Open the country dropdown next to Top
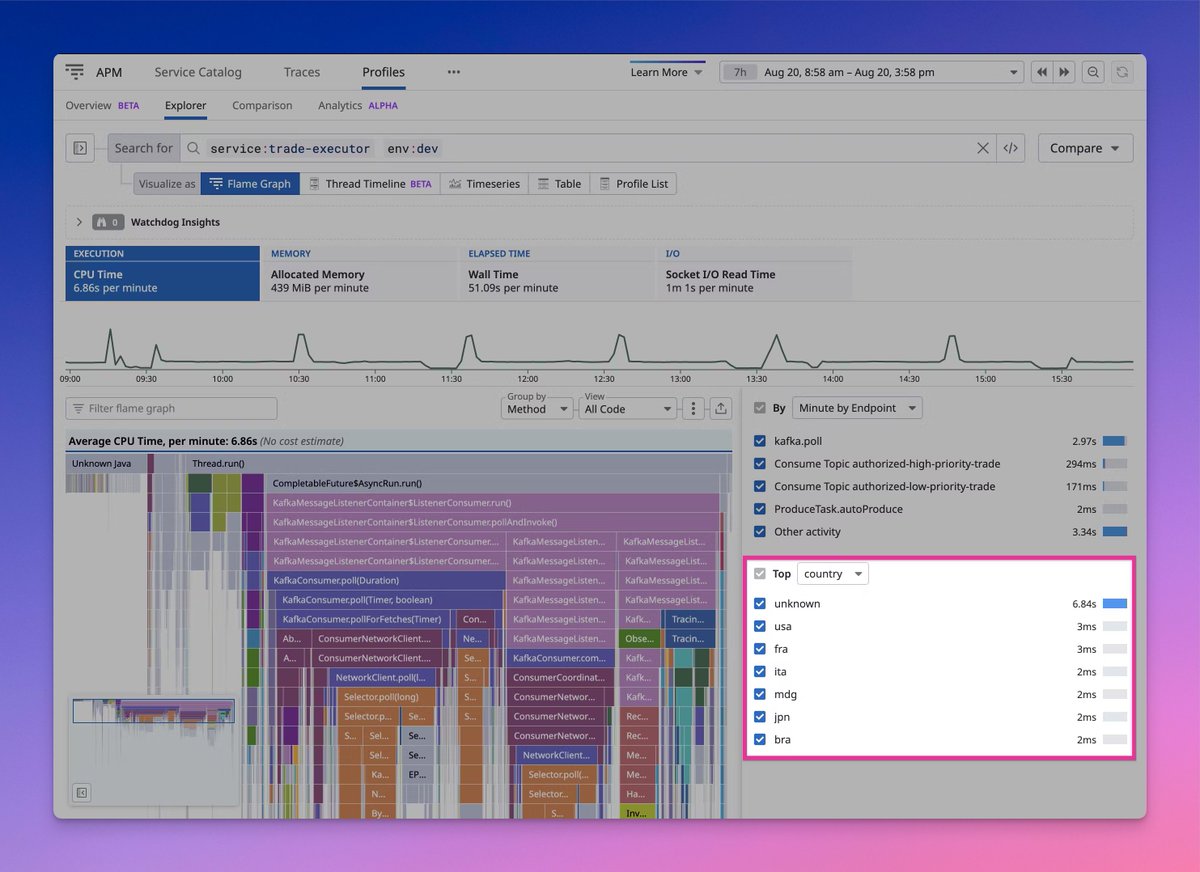The image size is (1200, 872). pyautogui.click(x=833, y=573)
